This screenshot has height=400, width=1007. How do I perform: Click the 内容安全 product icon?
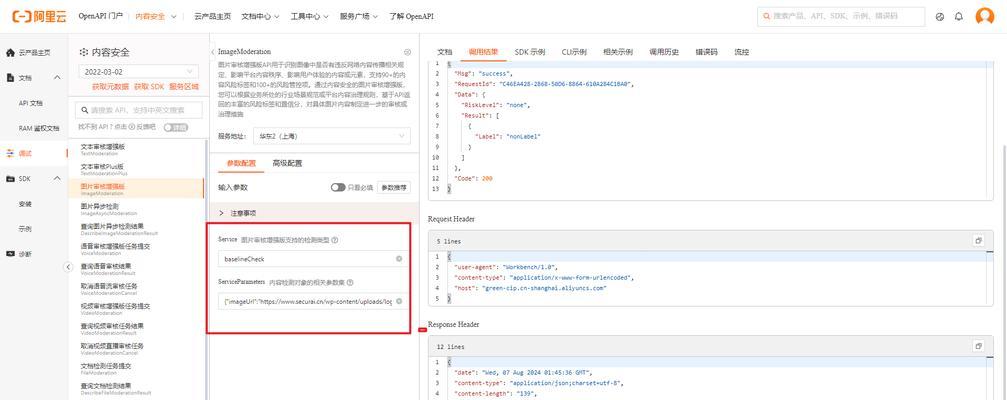[83, 53]
